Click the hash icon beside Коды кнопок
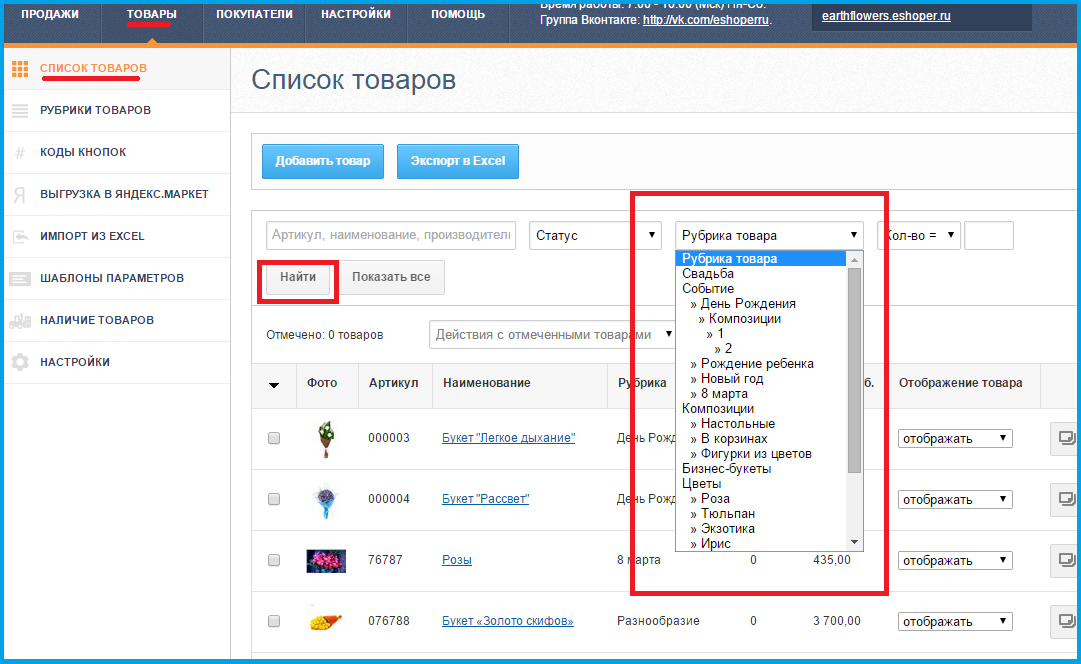Viewport: 1081px width, 664px height. pyautogui.click(x=20, y=152)
